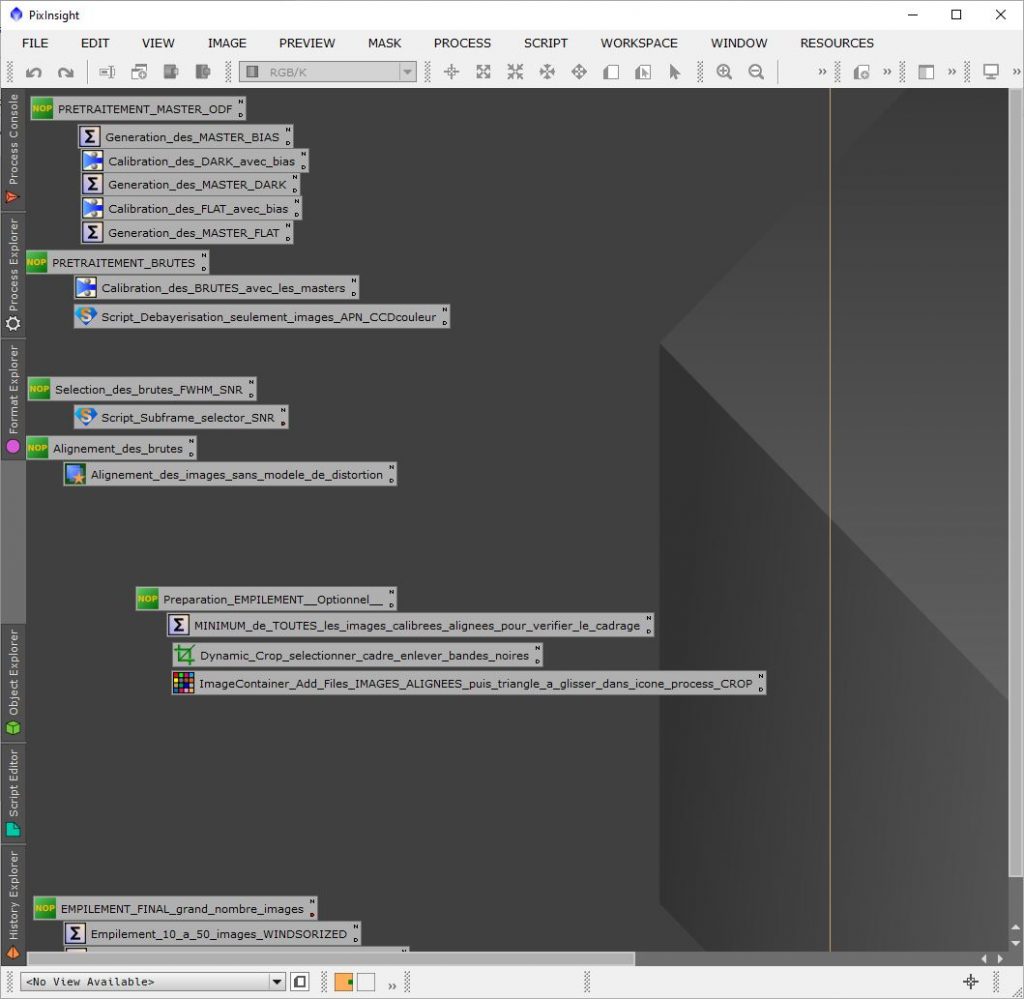
Task: Open the EDIT menu
Action: click(x=95, y=43)
